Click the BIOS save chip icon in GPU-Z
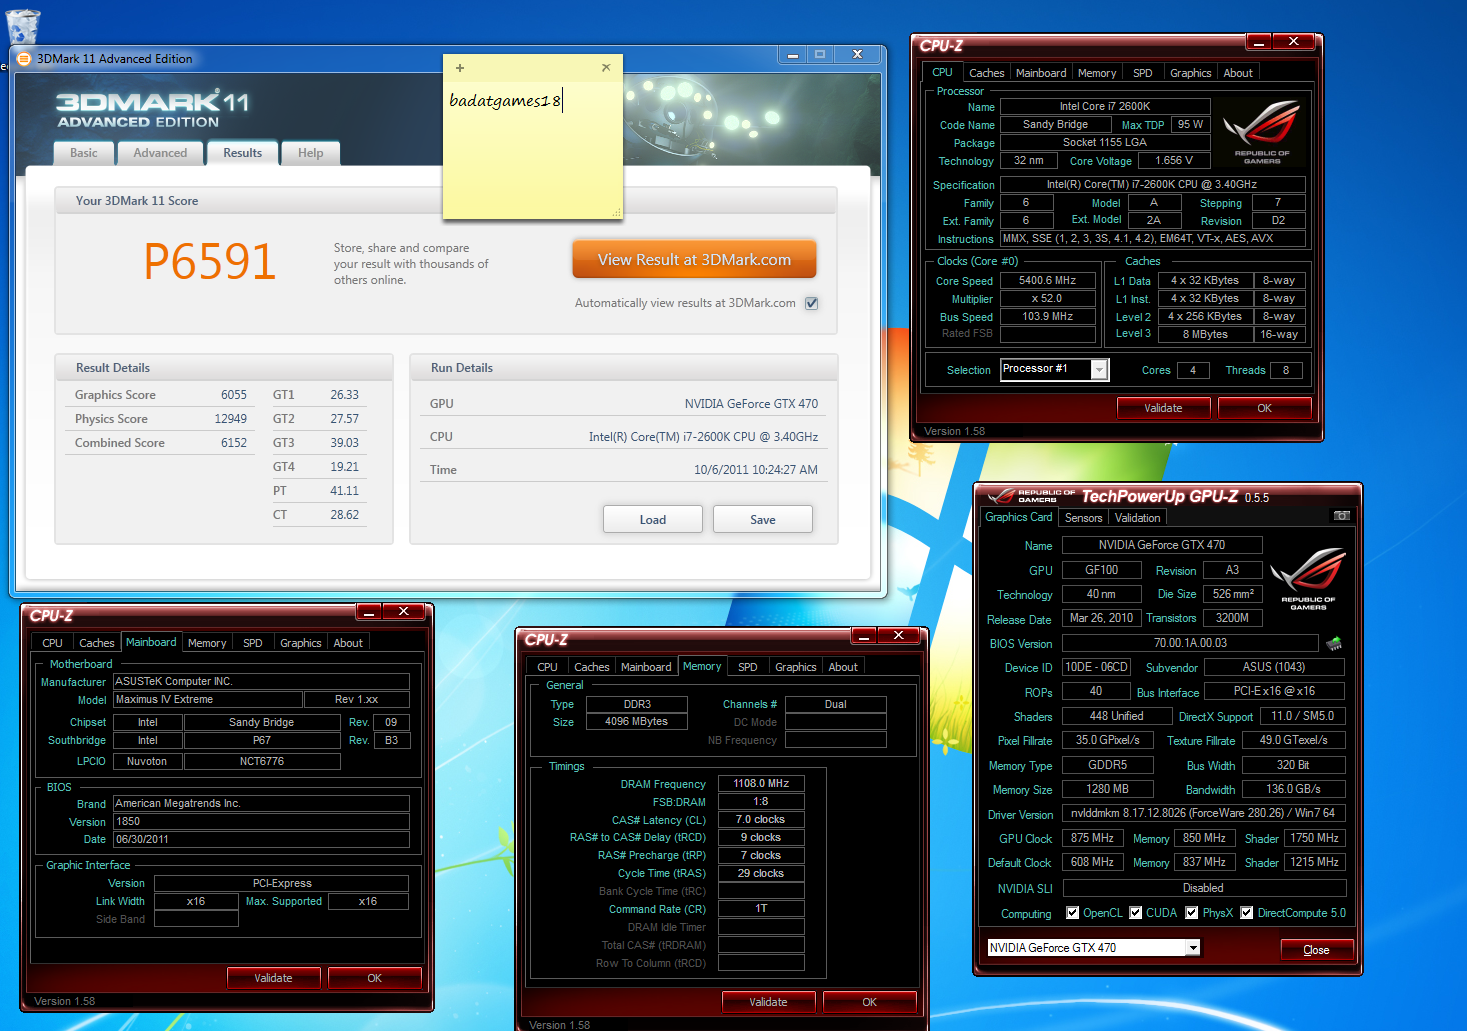 (x=1334, y=643)
